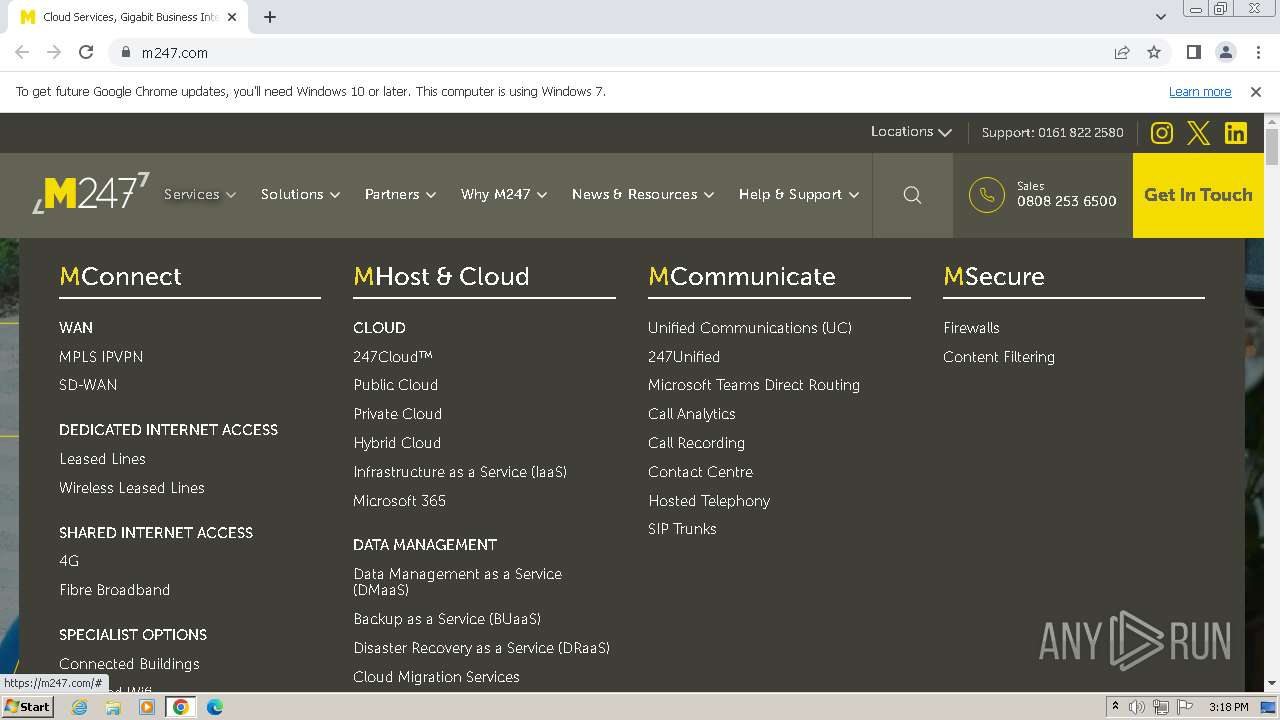Expand the Why M247 menu

click(x=504, y=194)
